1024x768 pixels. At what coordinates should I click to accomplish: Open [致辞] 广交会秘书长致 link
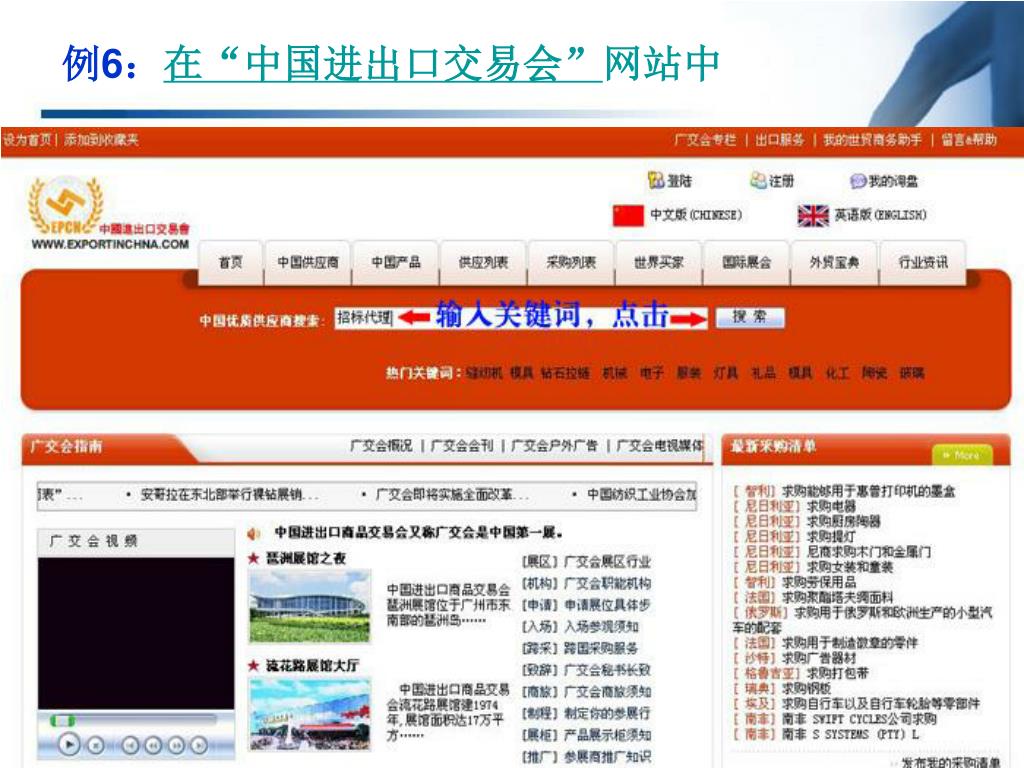(586, 670)
